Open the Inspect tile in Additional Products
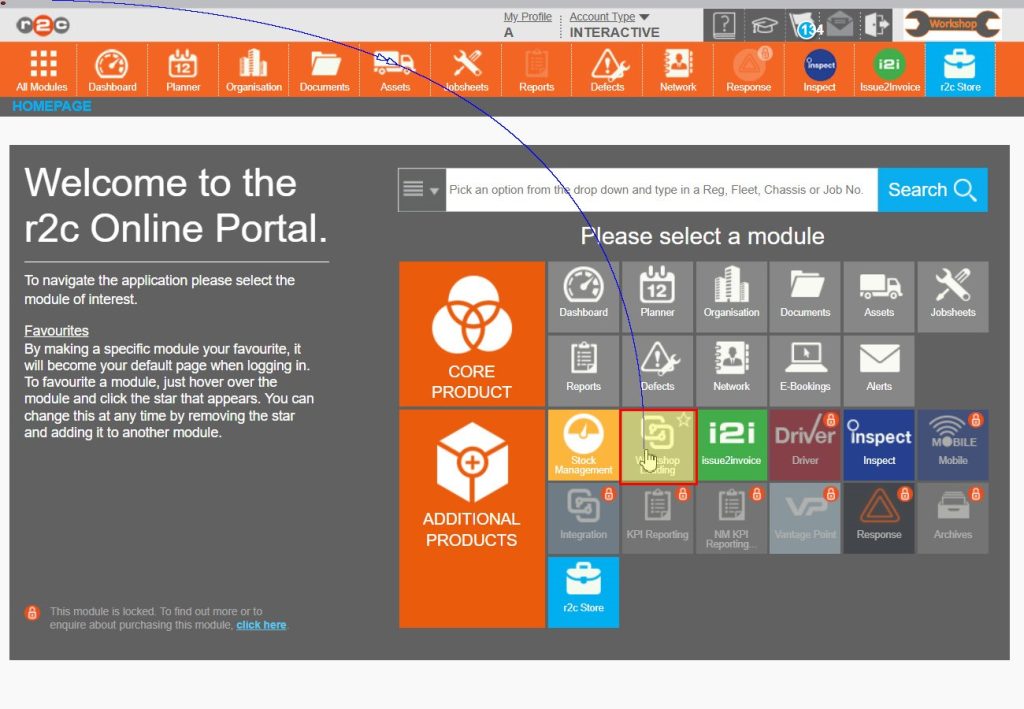The image size is (1024, 709). pyautogui.click(x=879, y=446)
